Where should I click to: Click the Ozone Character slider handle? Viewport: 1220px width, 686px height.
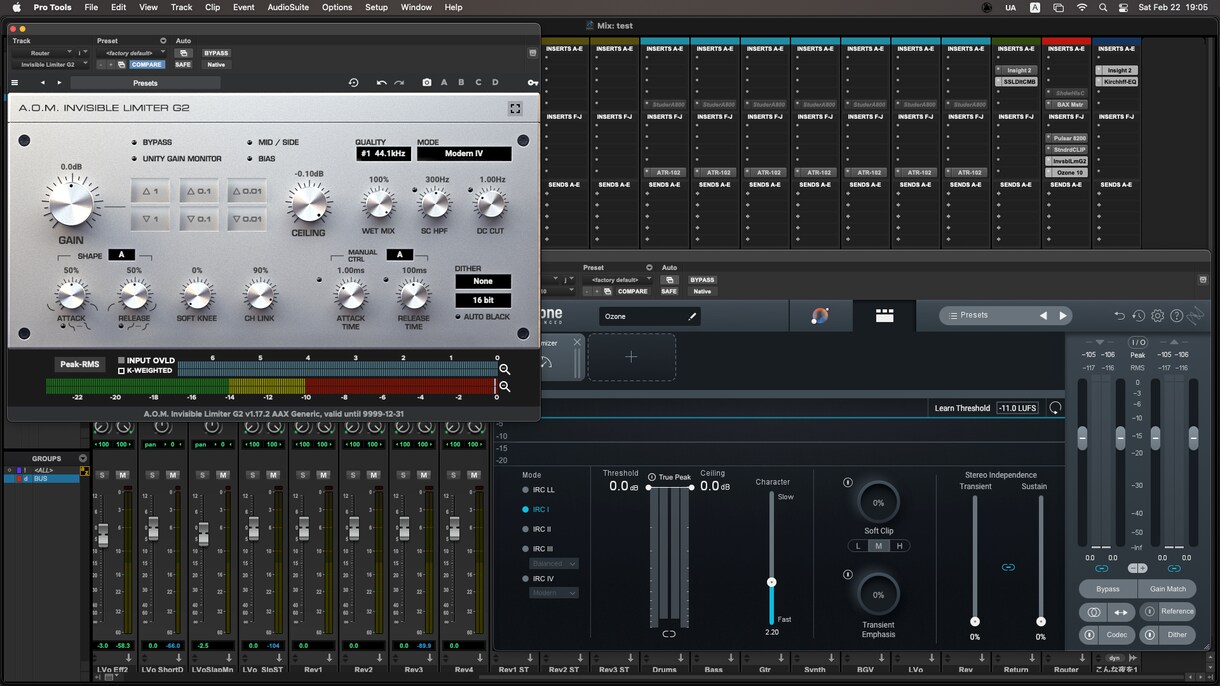[x=771, y=582]
